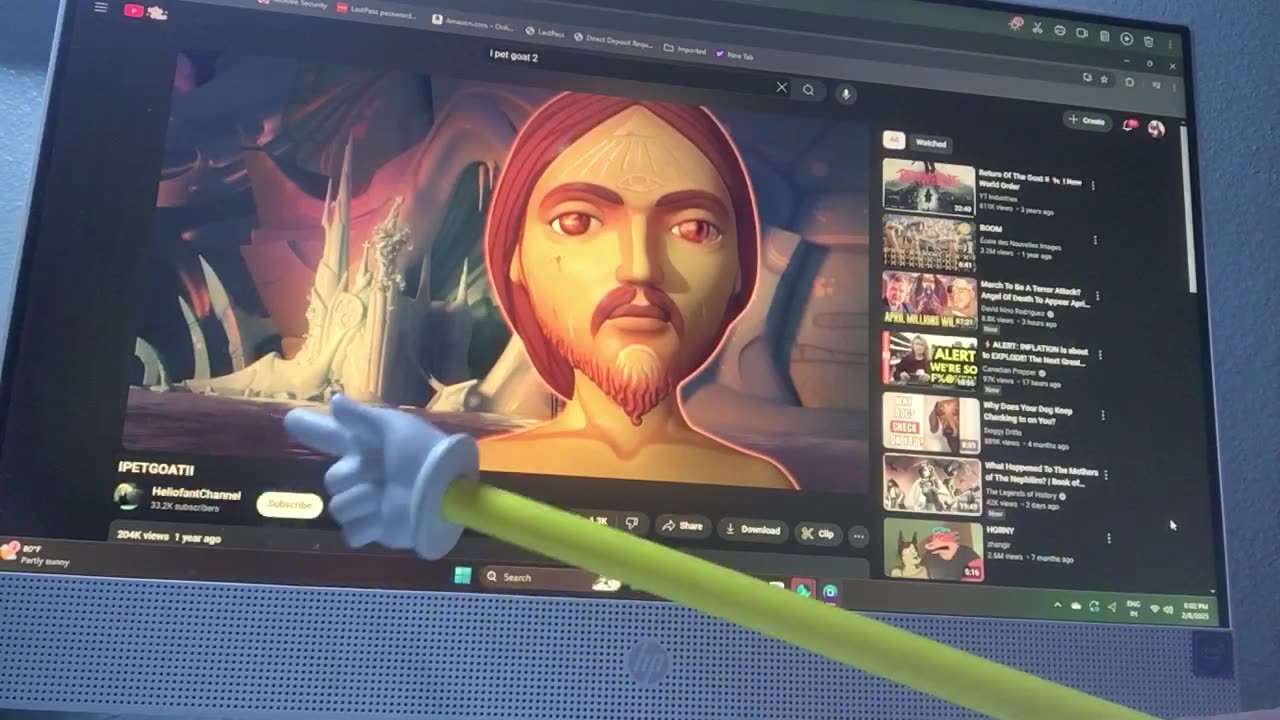The image size is (1280, 720).
Task: Open options for 'March To Be A Terror Attack?'
Action: [x=1098, y=296]
